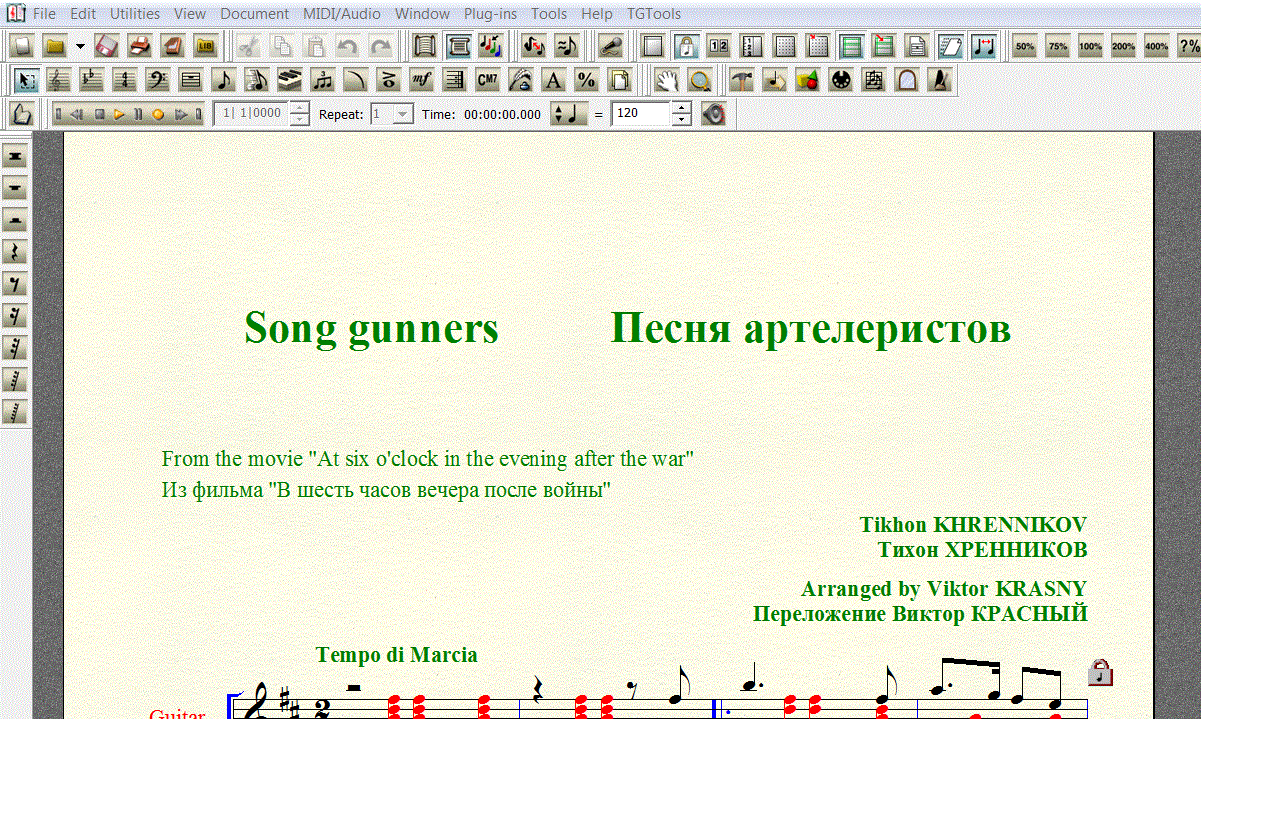The width and height of the screenshot is (1274, 817).
Task: Select the Measure tool
Action: (x=190, y=80)
